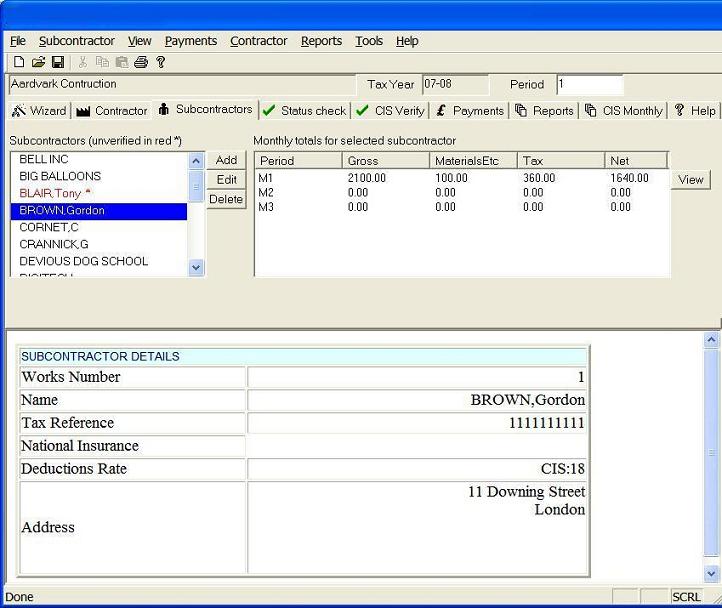Open the File menu

(18, 41)
